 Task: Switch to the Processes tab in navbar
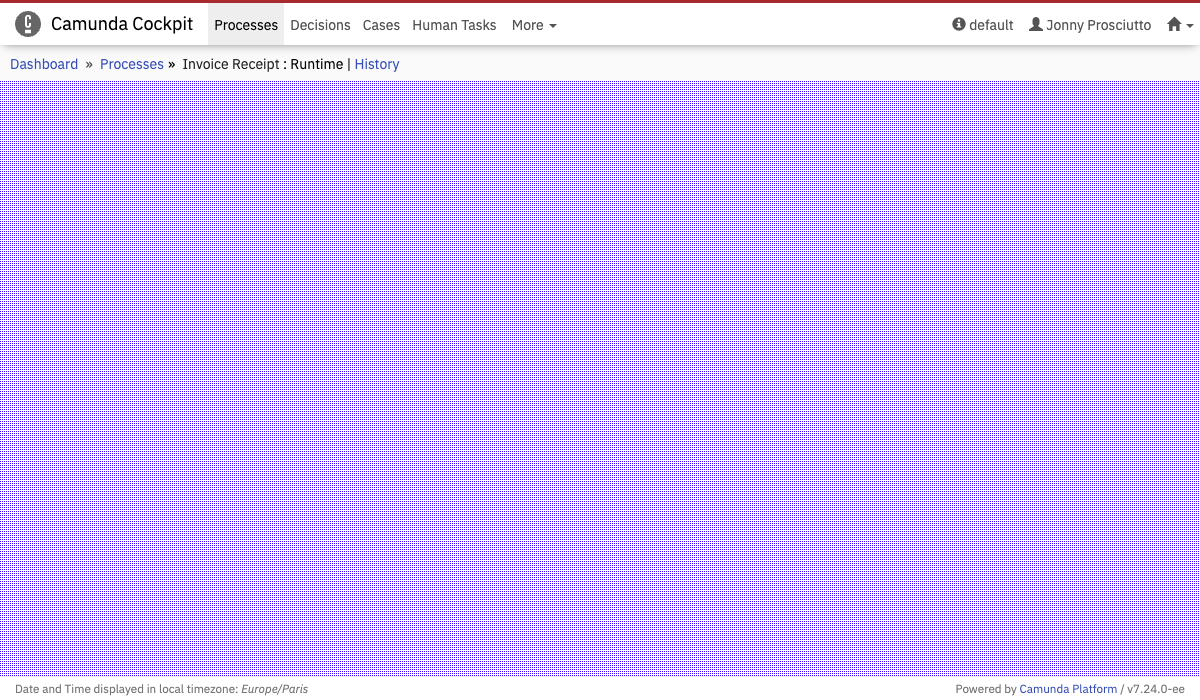point(246,25)
